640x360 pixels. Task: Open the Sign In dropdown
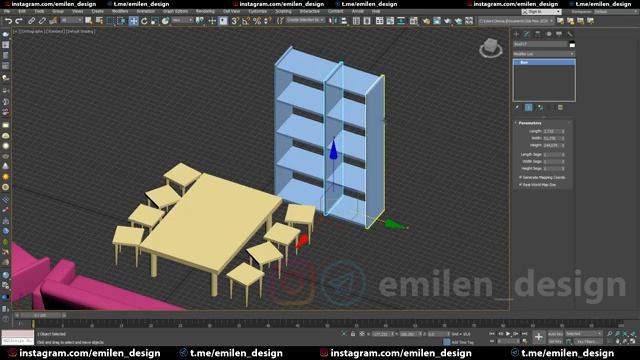[541, 12]
